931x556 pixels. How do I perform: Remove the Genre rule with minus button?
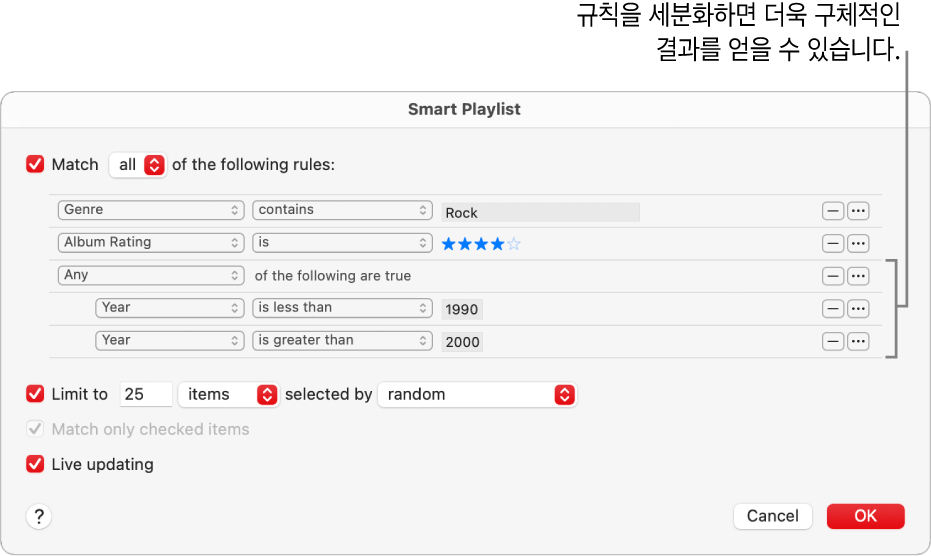[x=832, y=211]
